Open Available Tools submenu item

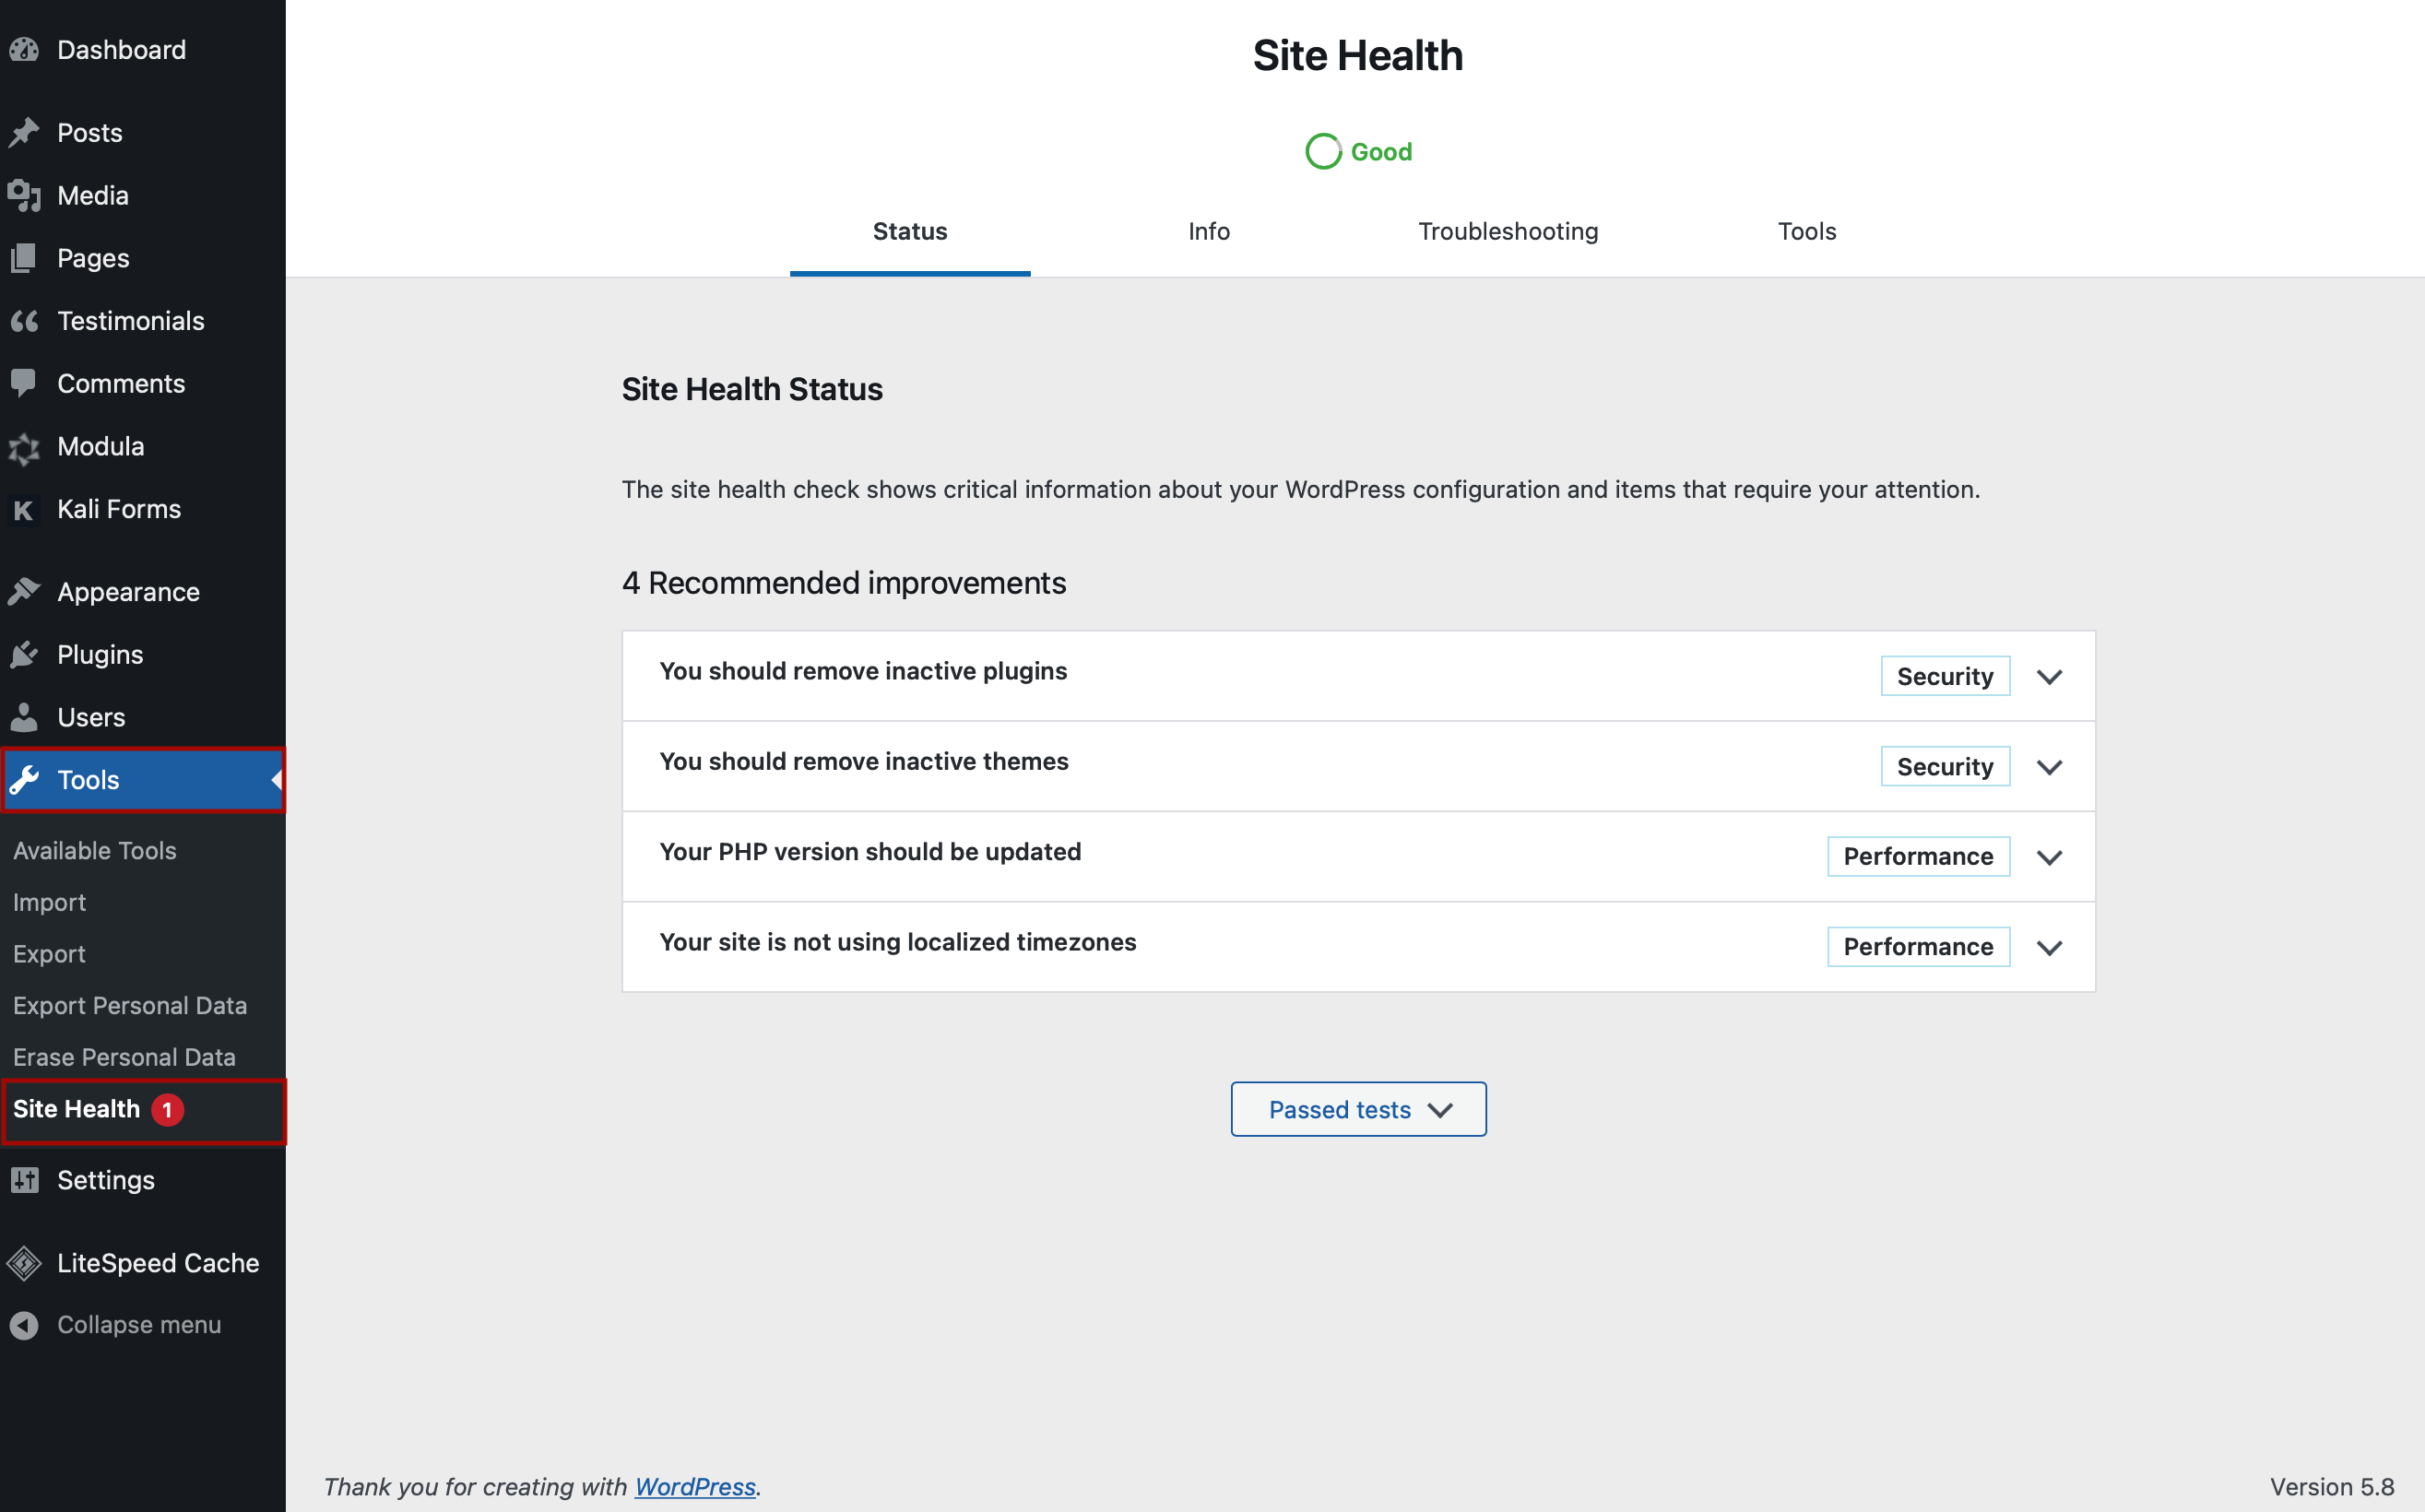tap(95, 851)
